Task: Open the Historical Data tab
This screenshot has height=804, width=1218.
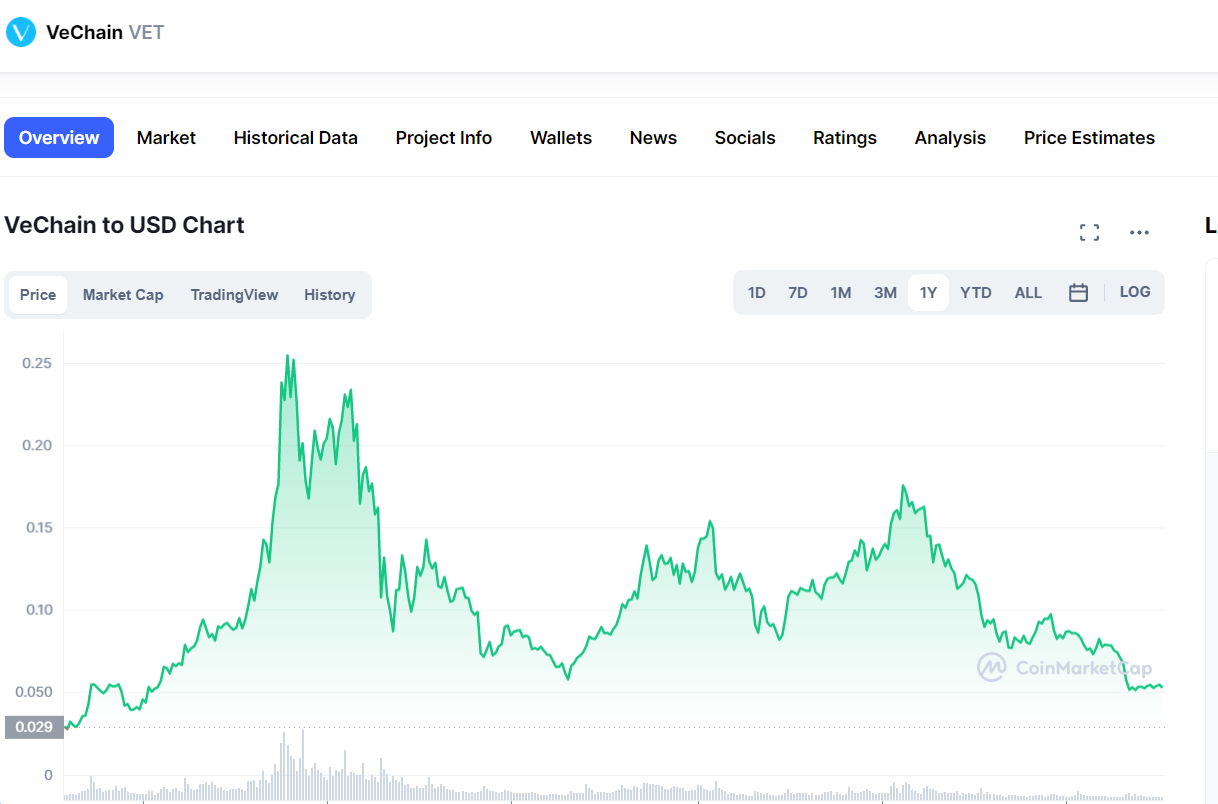Action: click(296, 138)
